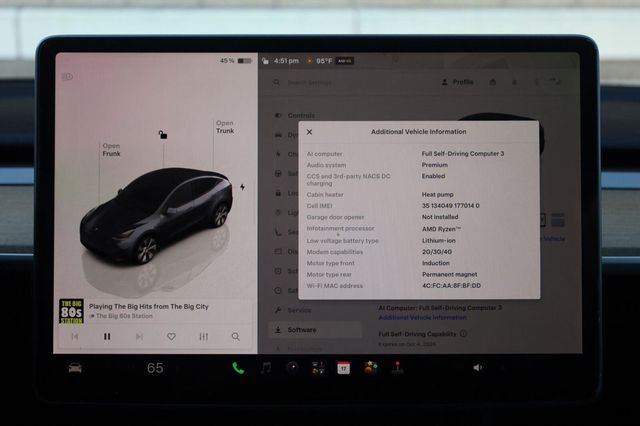This screenshot has height=426, width=640.
Task: Go to the previous track
Action: (x=75, y=337)
